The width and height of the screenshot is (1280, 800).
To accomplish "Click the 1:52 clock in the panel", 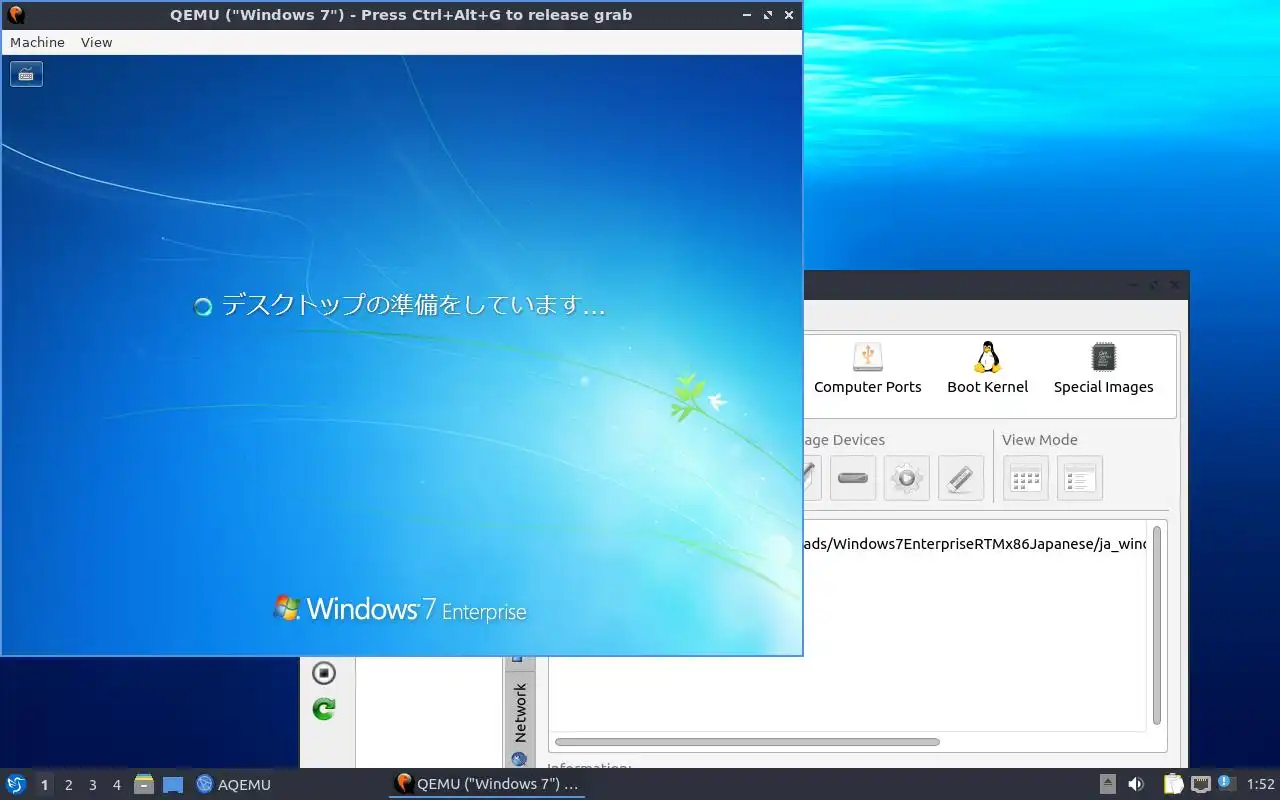I will pyautogui.click(x=1261, y=785).
